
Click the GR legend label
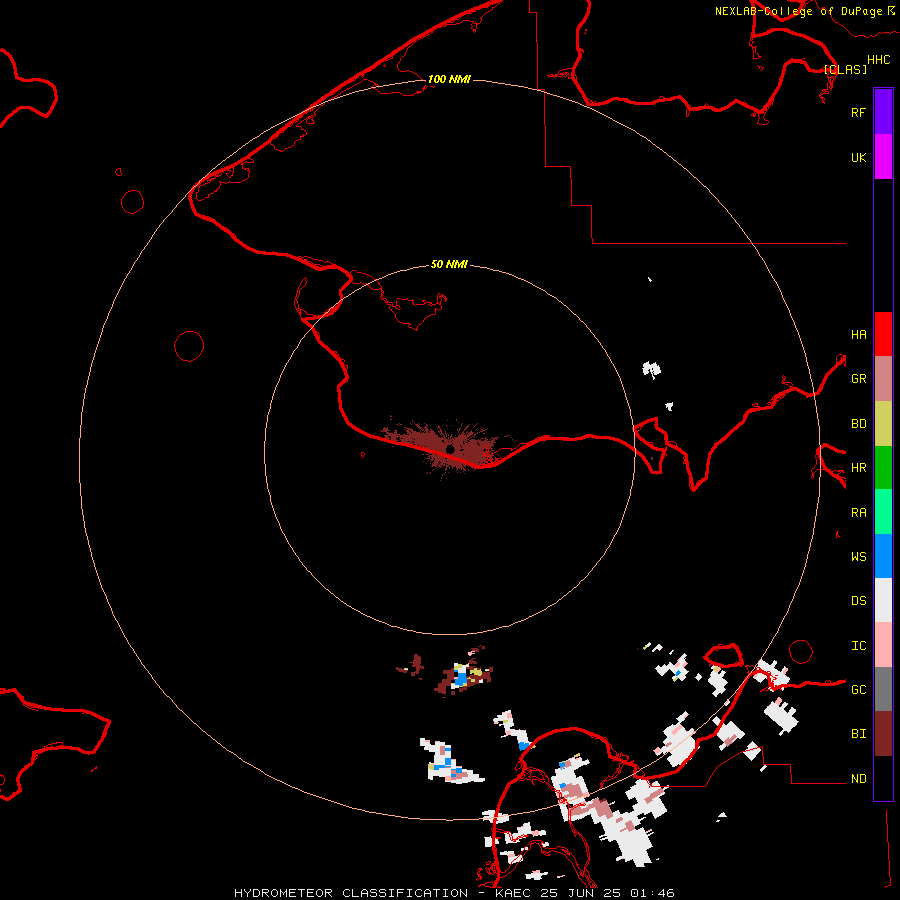[858, 379]
